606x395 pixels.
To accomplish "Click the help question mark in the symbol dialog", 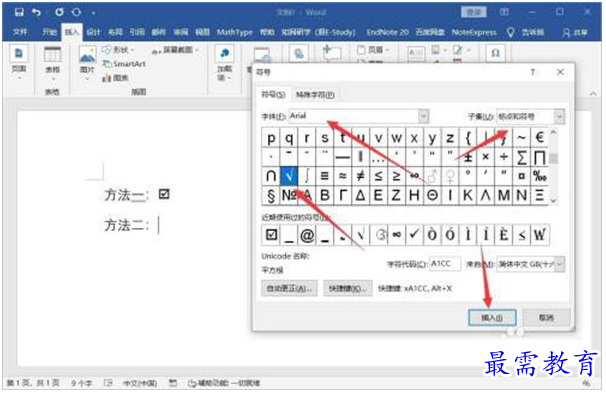I will point(533,72).
